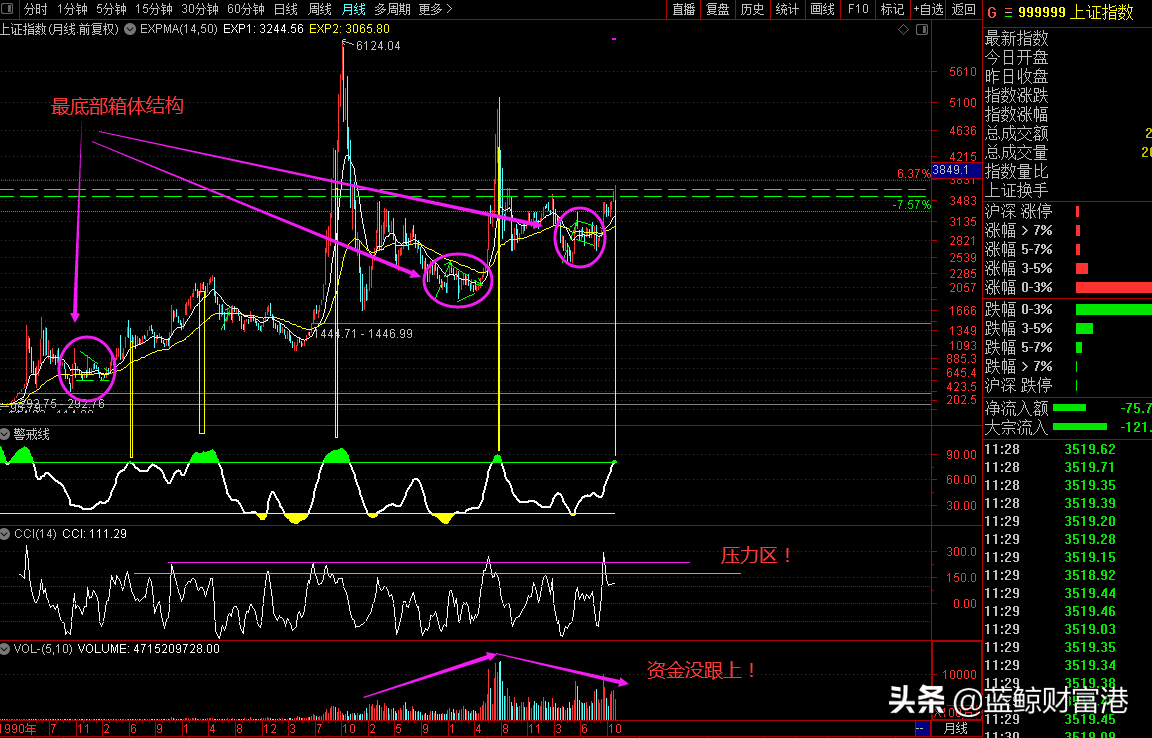The image size is (1152, 738).
Task: Open the 画线 drawing tools
Action: pos(822,9)
